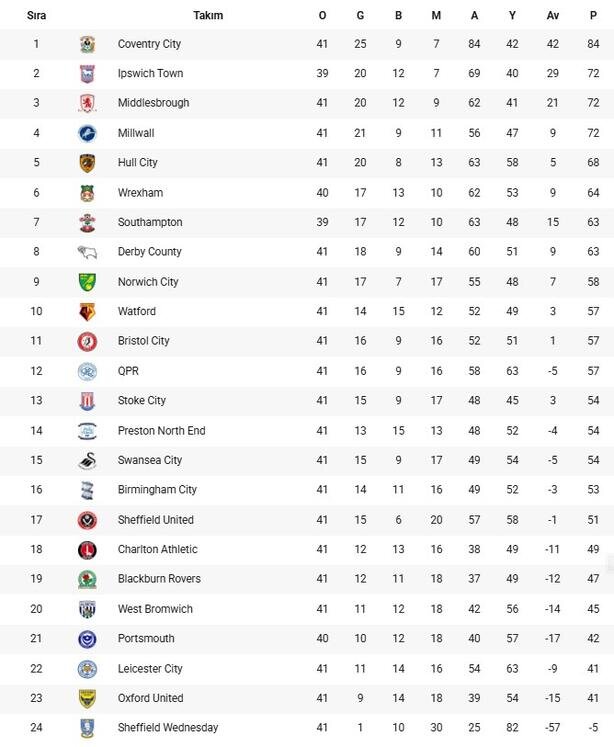Screen dimensions: 614x747
Task: Click the Norwich City canary badge
Action: (x=87, y=282)
